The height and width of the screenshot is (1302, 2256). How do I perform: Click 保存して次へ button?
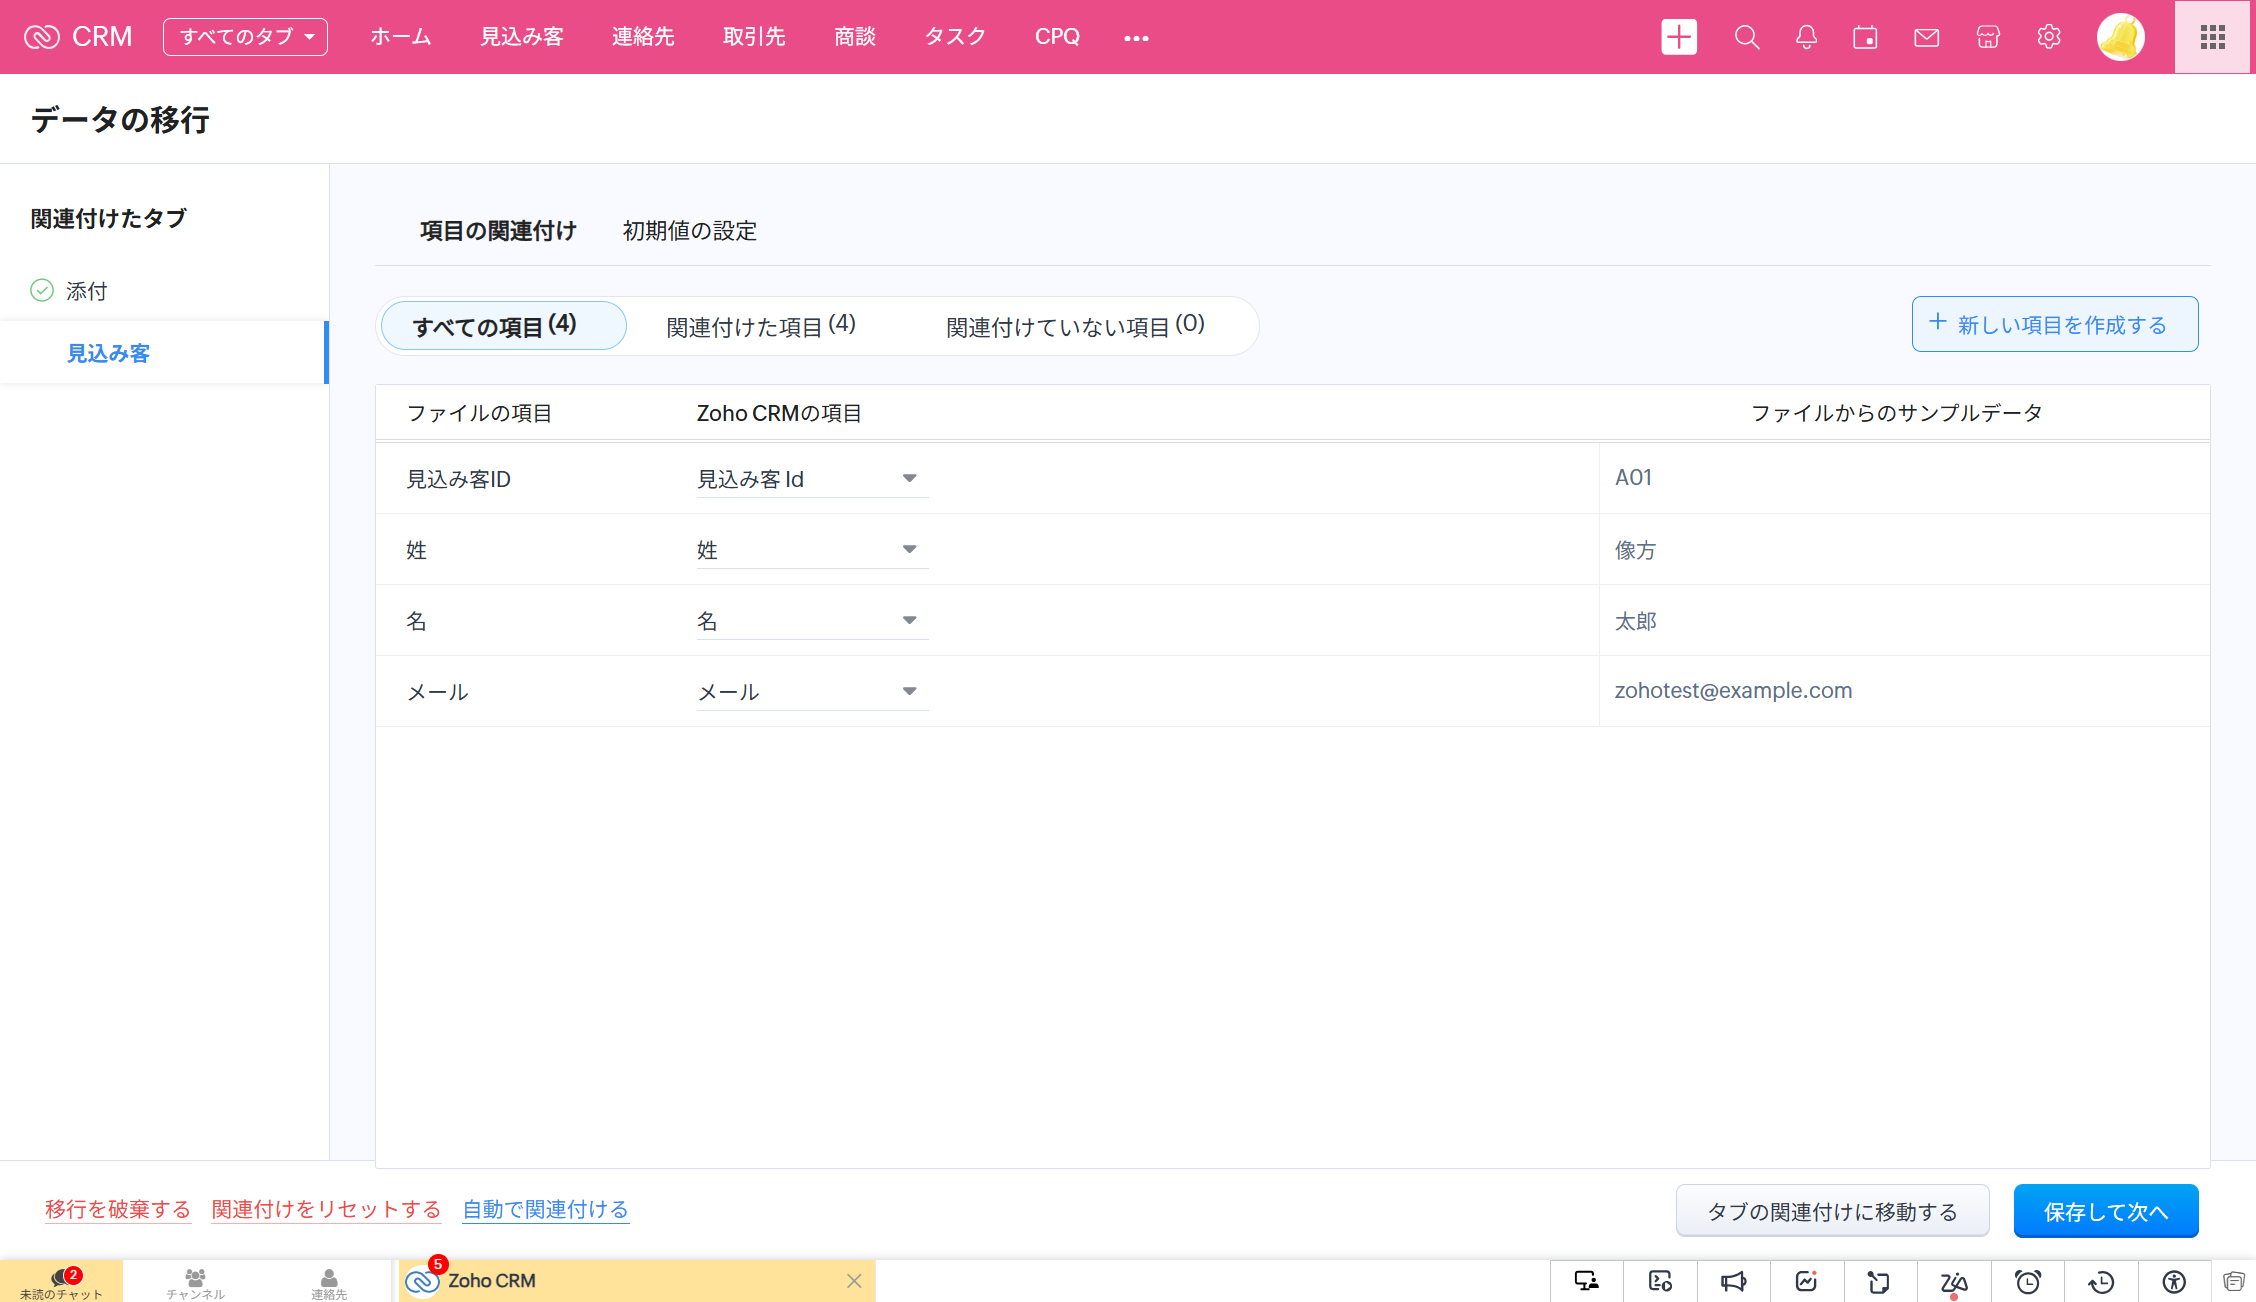coord(2105,1211)
